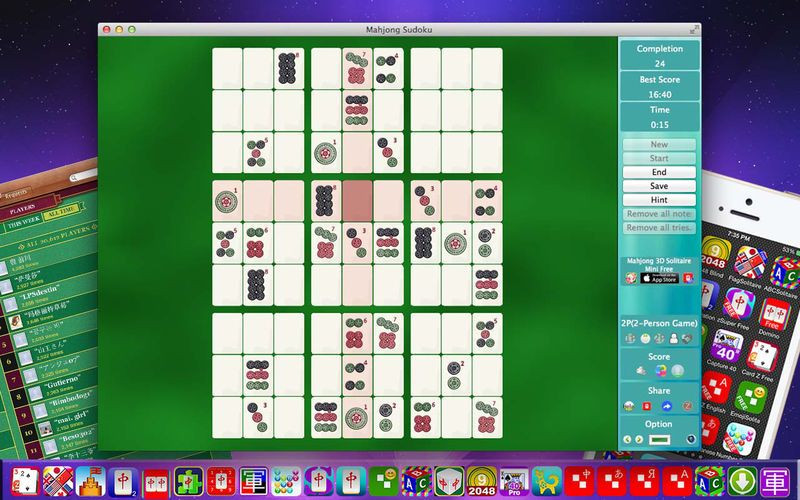
Task: Select the dark-highlighted empty cell in center block
Action: (357, 201)
